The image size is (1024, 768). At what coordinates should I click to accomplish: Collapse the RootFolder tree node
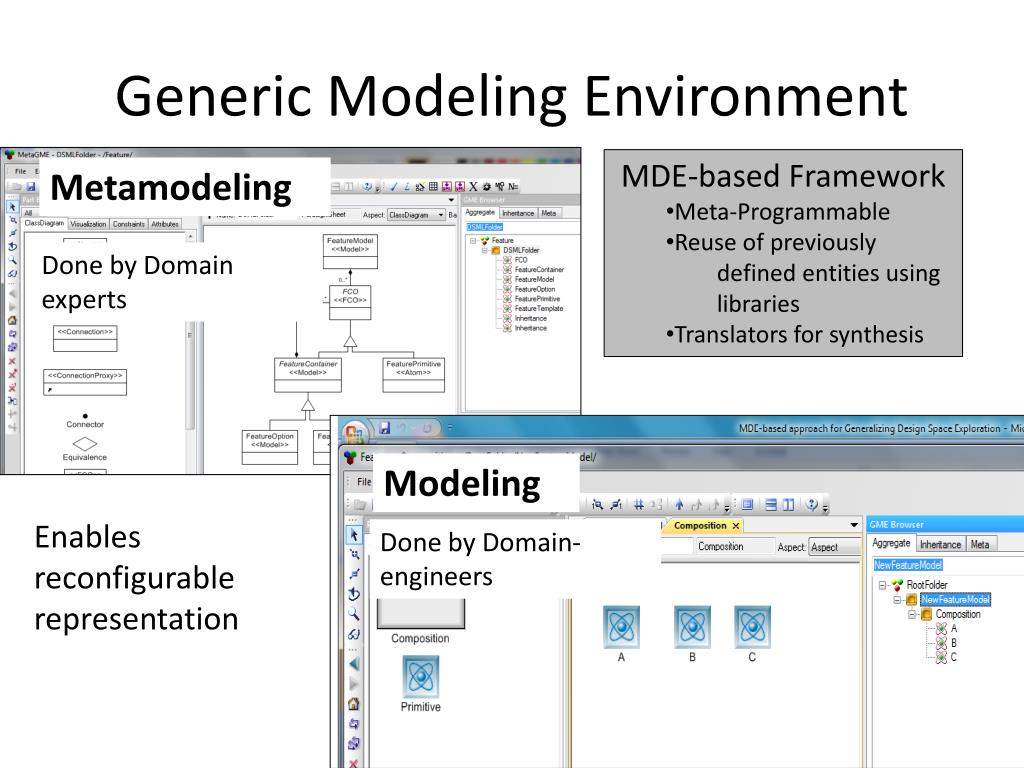pos(883,585)
